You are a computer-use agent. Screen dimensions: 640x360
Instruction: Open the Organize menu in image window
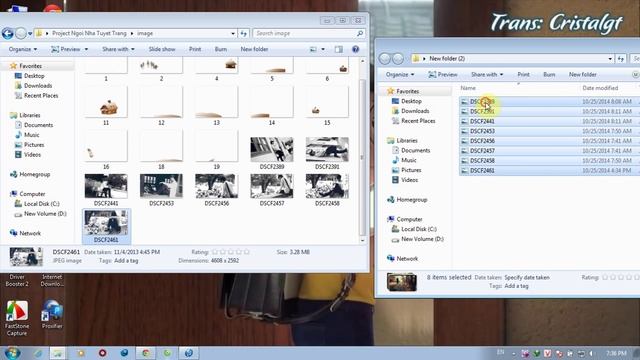23,49
